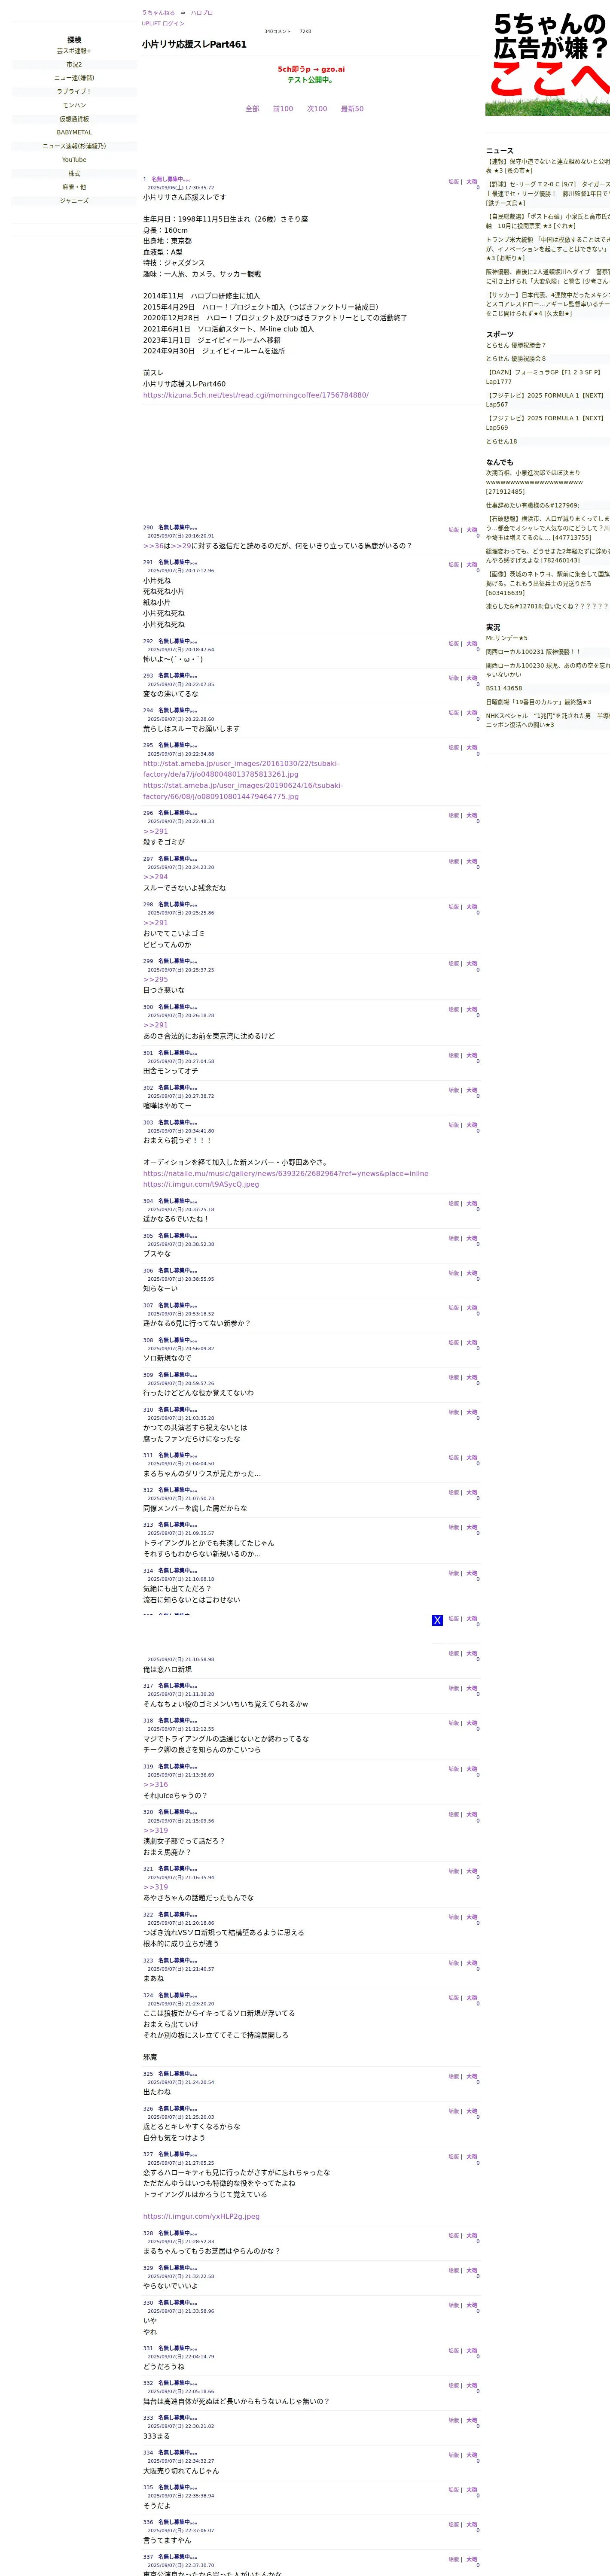
Task: Select the 前100 navigation tab
Action: click(283, 109)
